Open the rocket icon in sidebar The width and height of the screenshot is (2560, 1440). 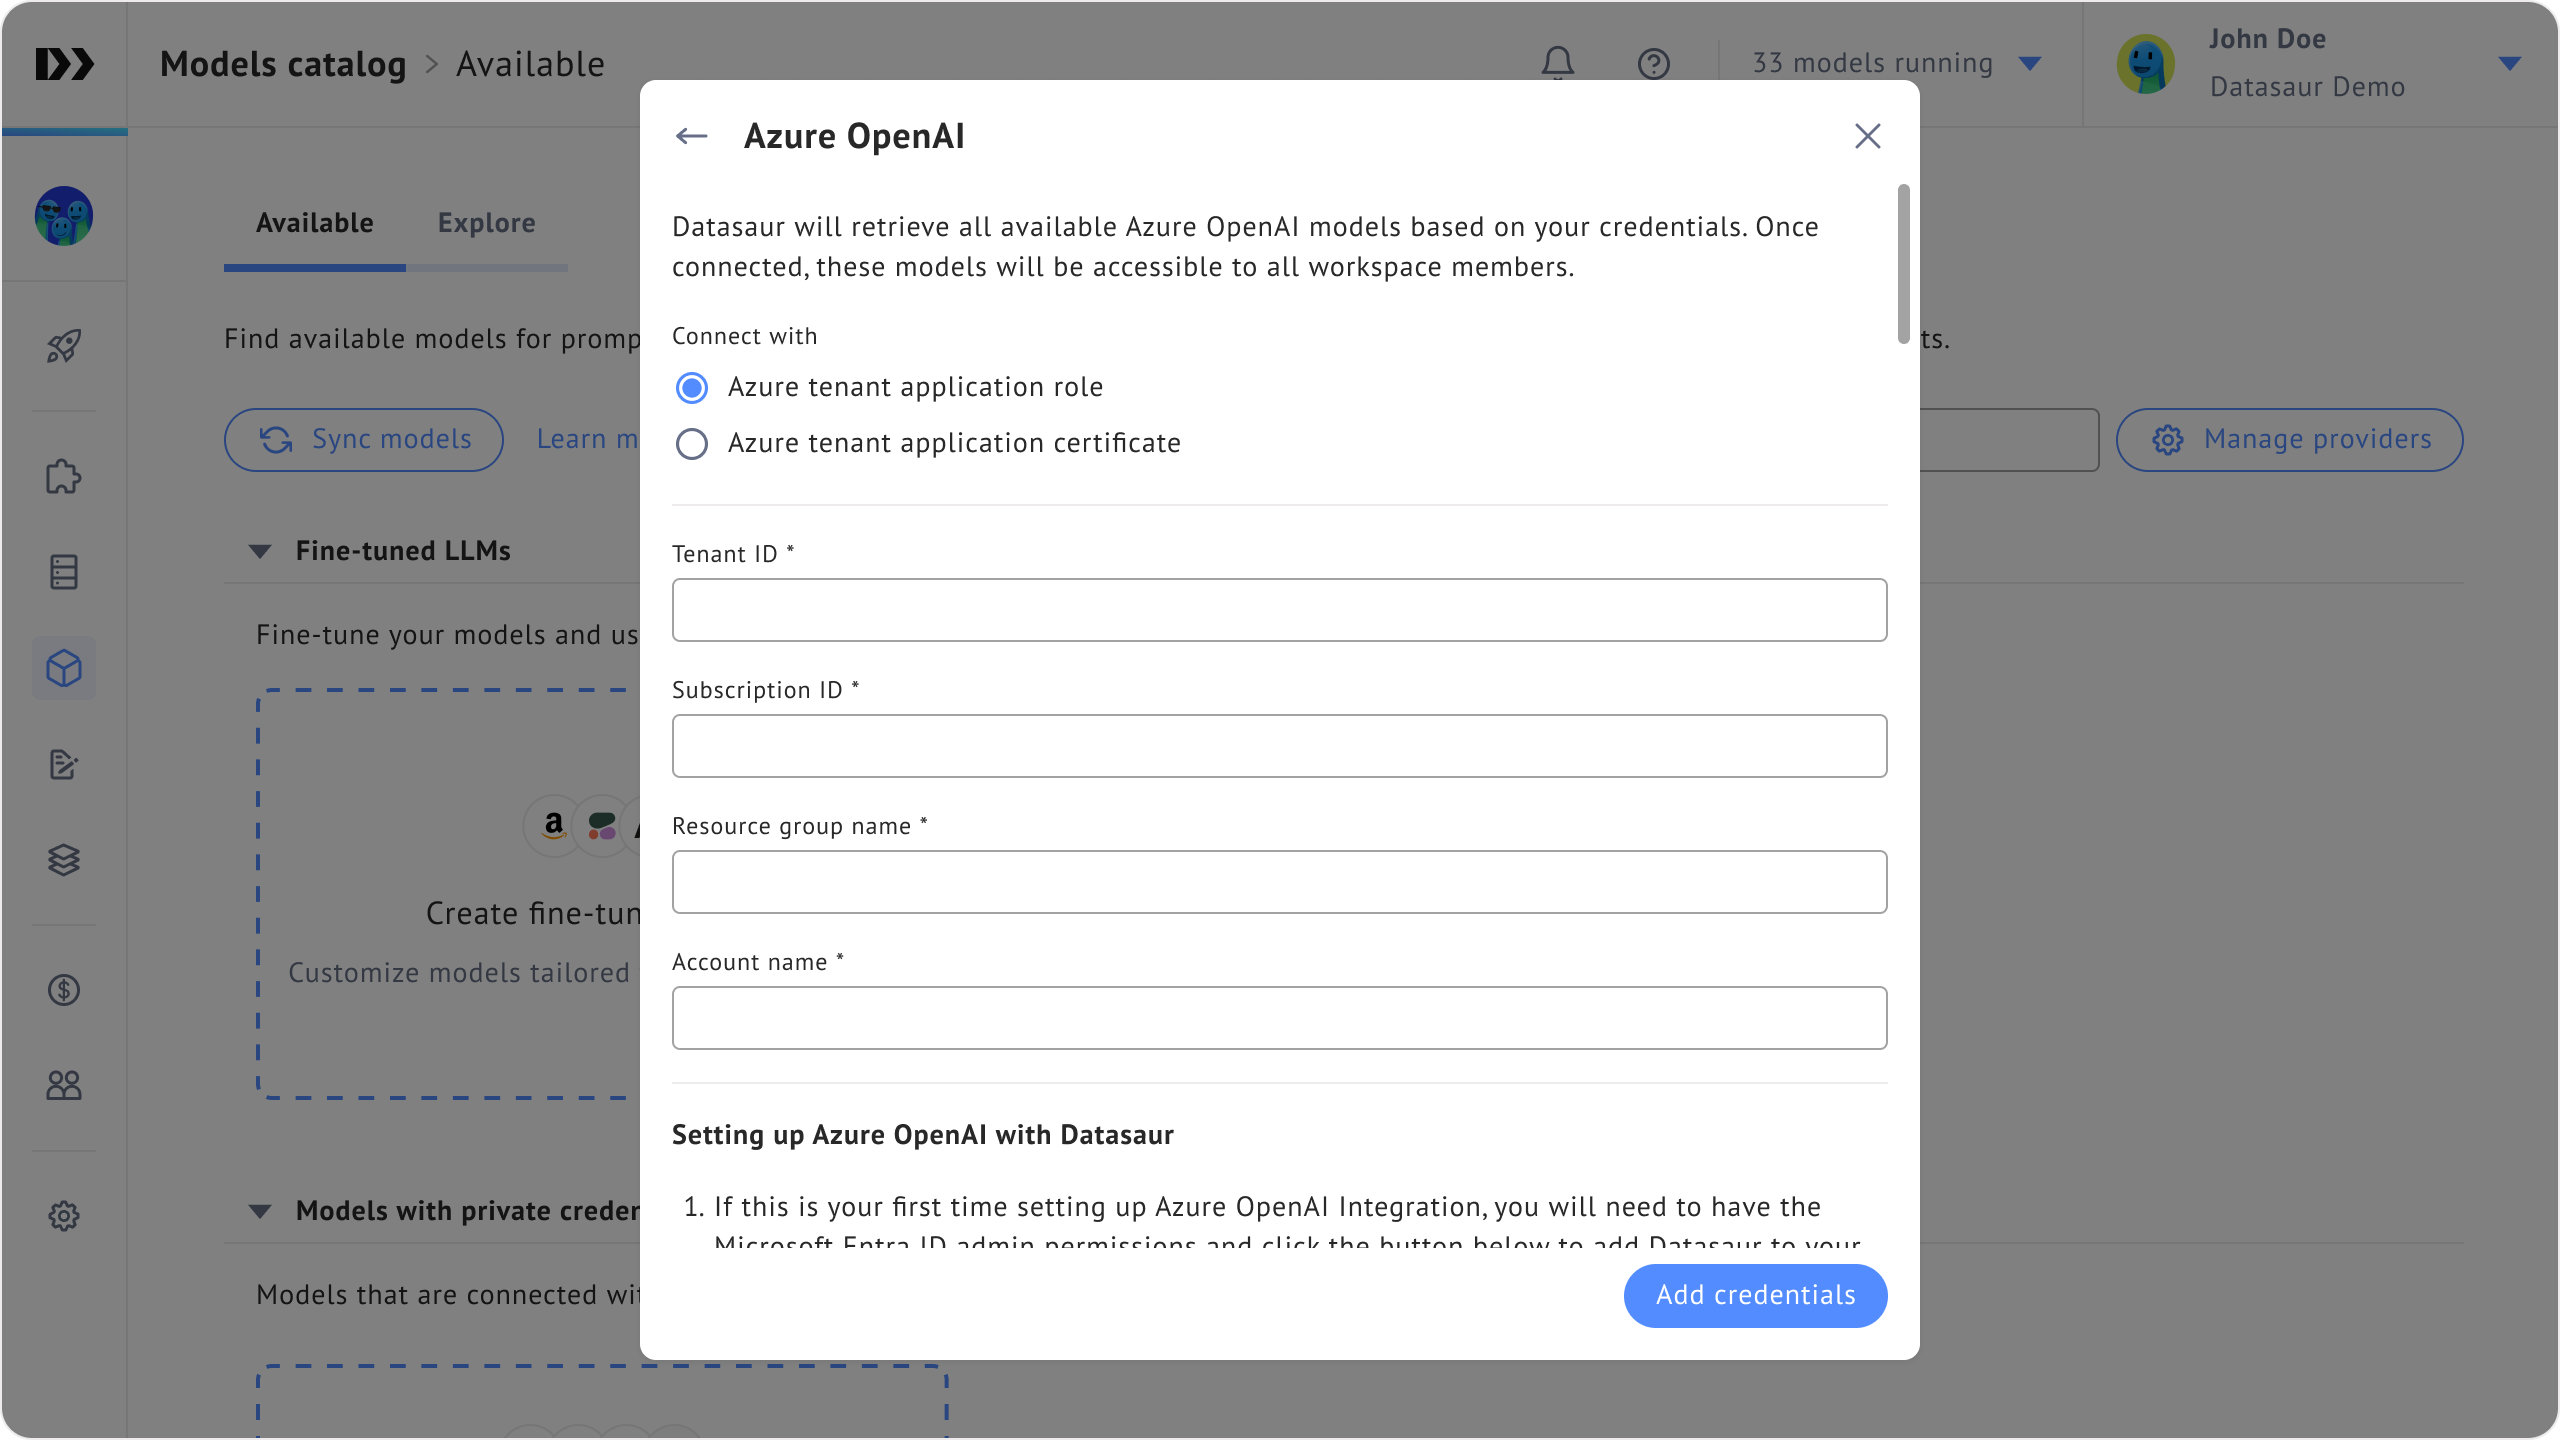coord(64,346)
